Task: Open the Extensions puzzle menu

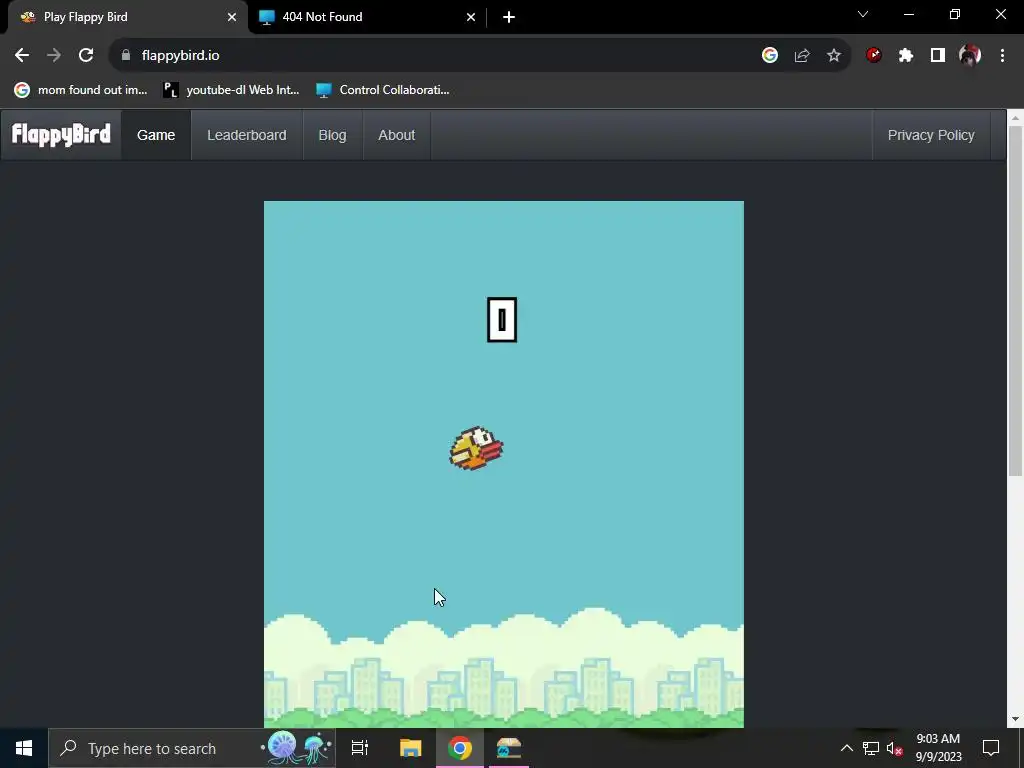Action: pyautogui.click(x=906, y=56)
